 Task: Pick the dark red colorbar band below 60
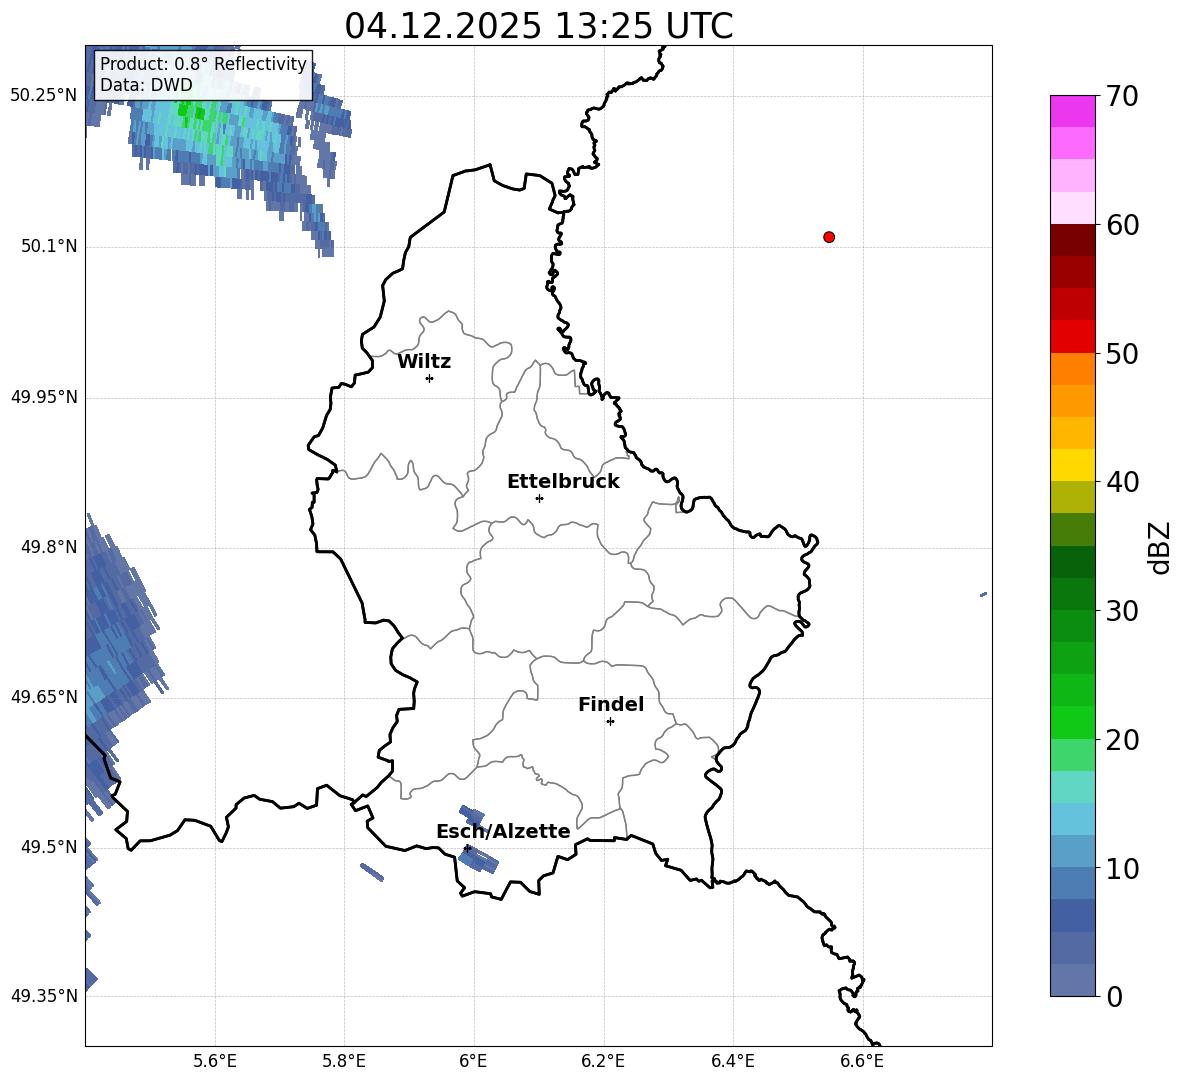point(1073,240)
